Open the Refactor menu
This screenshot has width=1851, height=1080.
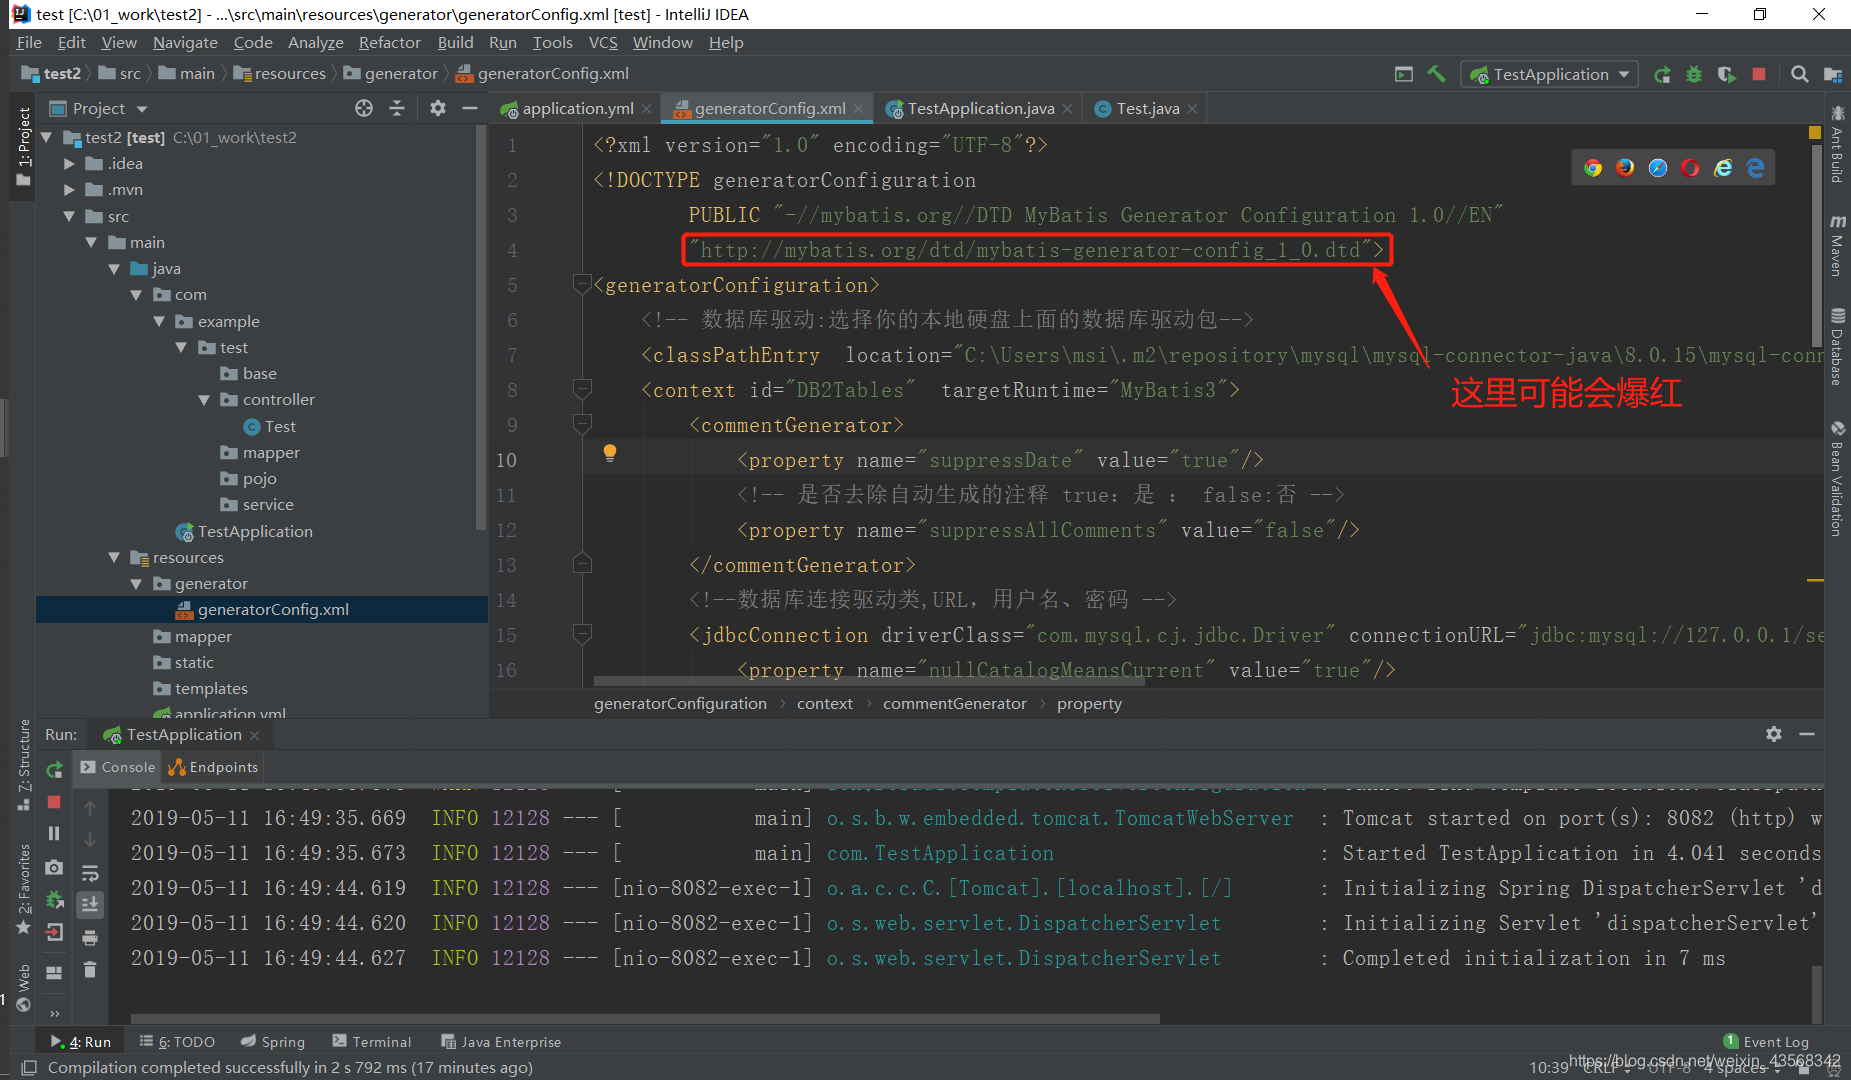389,42
